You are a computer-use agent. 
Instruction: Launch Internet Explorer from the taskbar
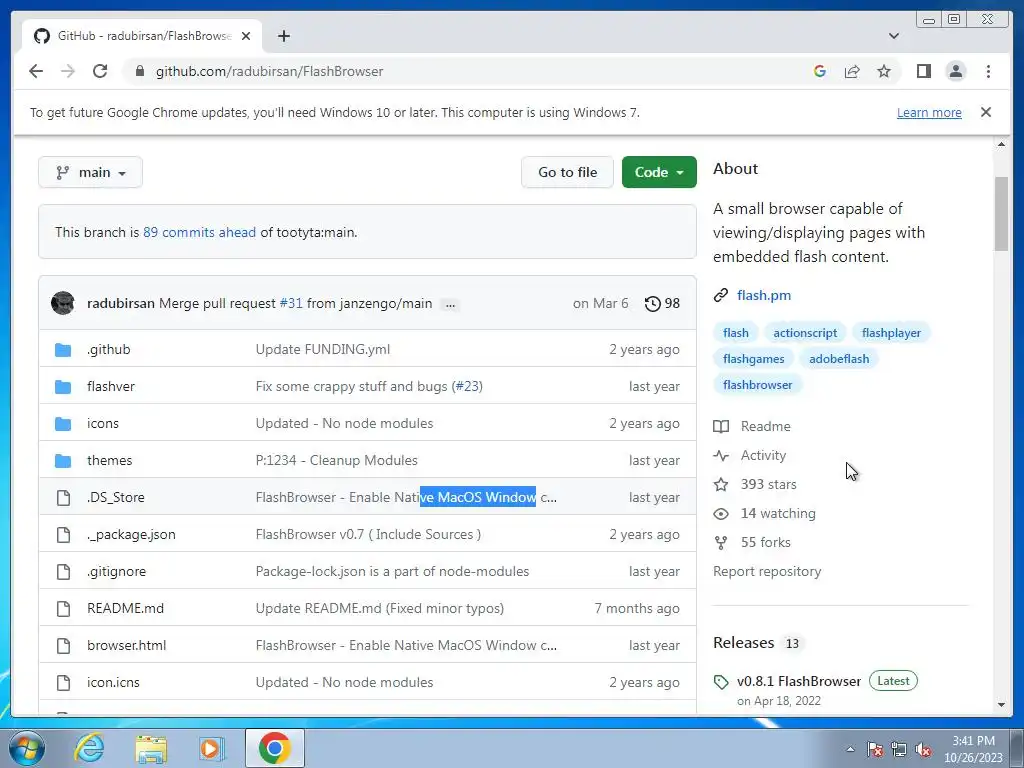pyautogui.click(x=89, y=748)
